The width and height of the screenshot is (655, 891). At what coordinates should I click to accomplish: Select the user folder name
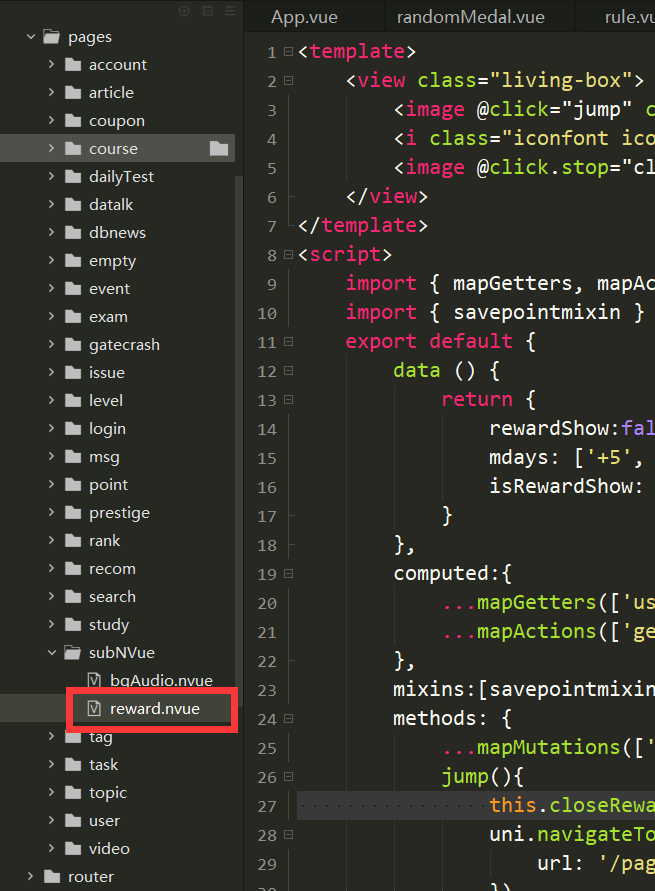tap(104, 820)
